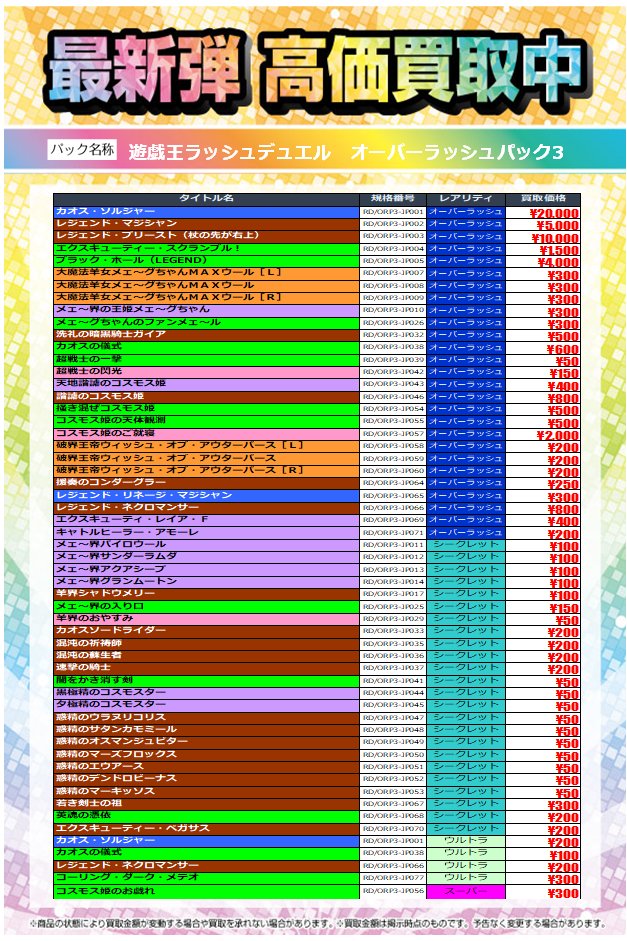The width and height of the screenshot is (627, 941).
Task: Select '若き剣士の祖' title cell
Action: (x=206, y=804)
